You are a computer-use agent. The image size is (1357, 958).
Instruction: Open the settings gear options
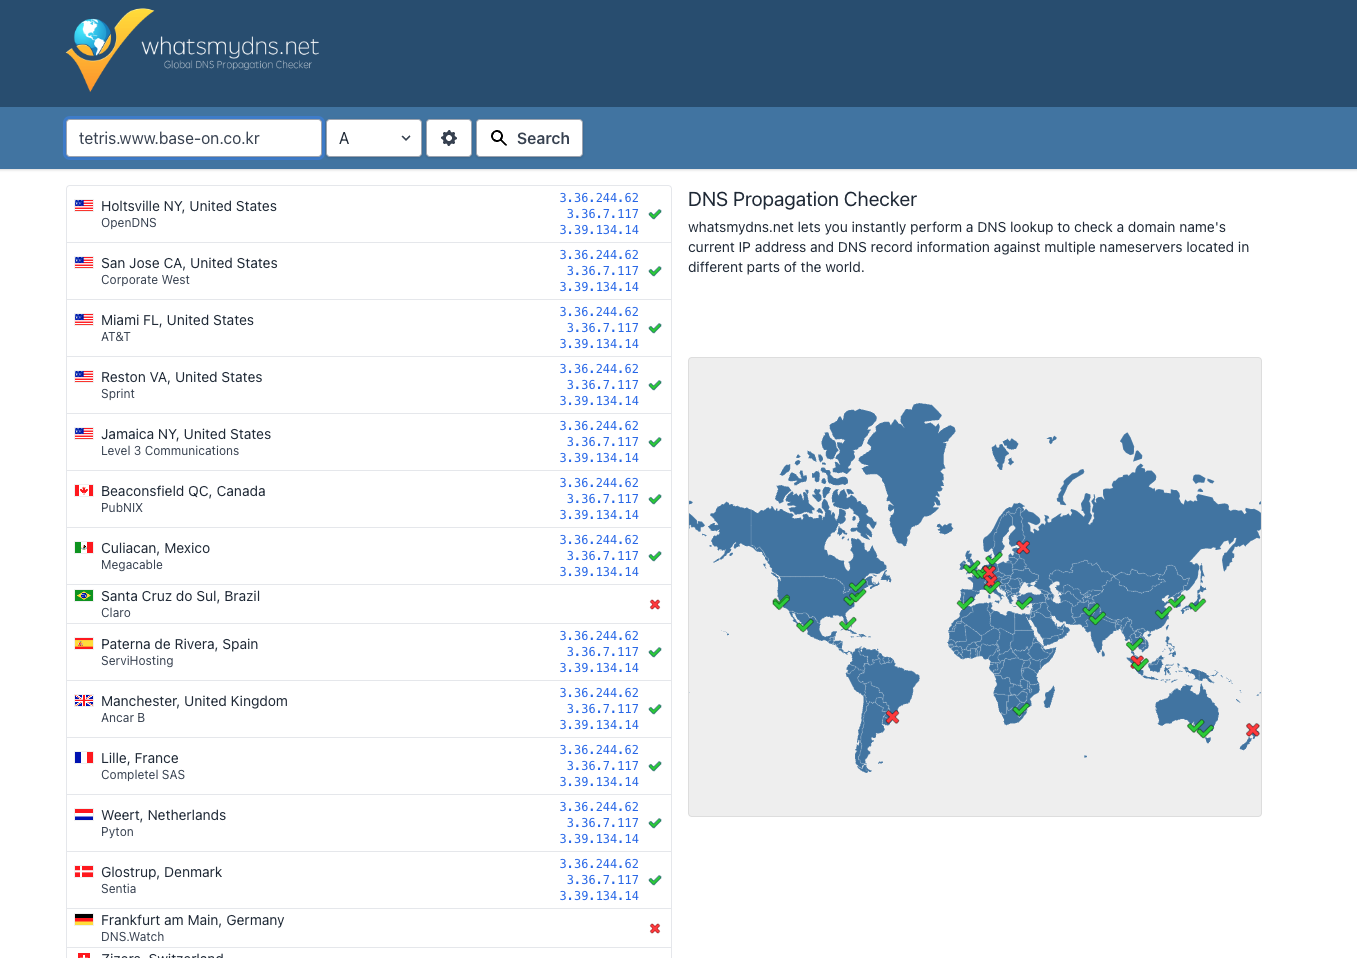pos(449,138)
